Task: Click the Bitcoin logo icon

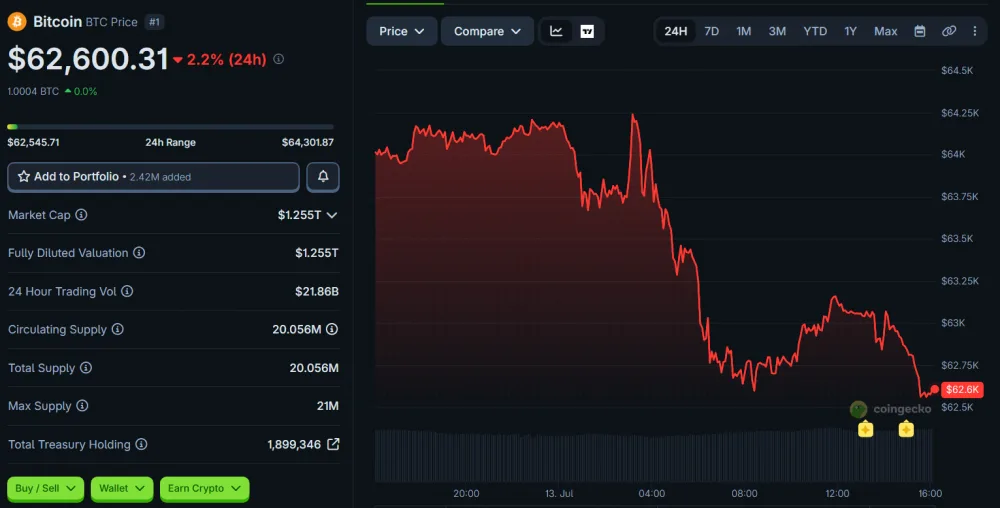Action: pos(17,22)
